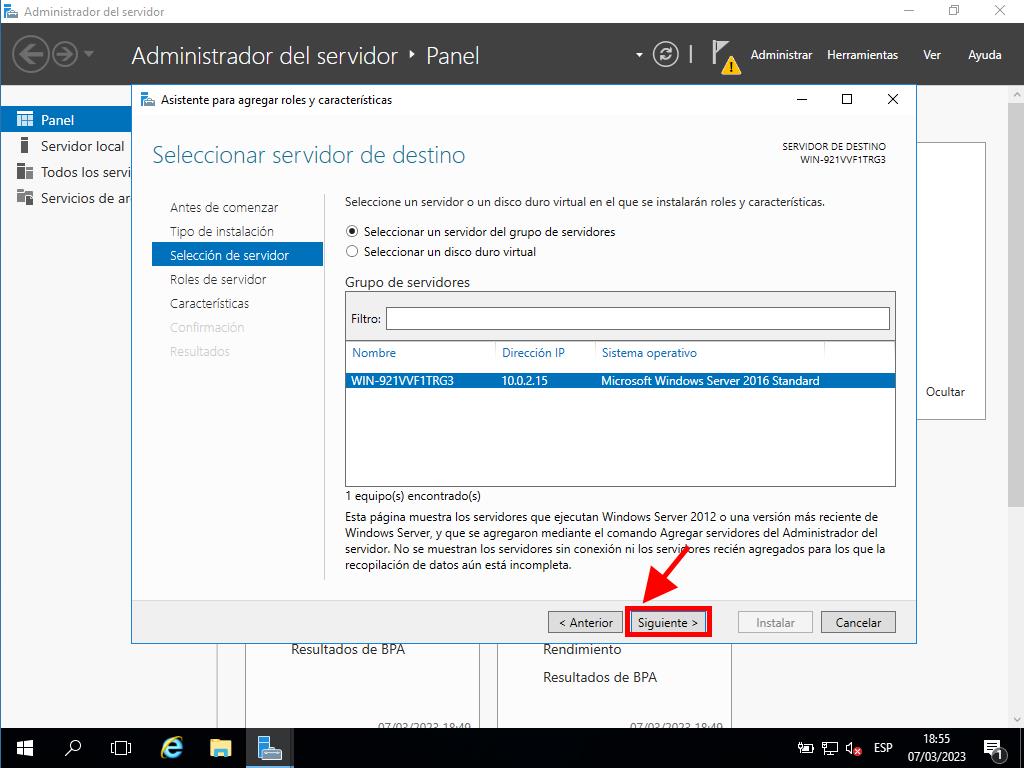1024x768 pixels.
Task: Click the Cancelar button
Action: (x=858, y=622)
